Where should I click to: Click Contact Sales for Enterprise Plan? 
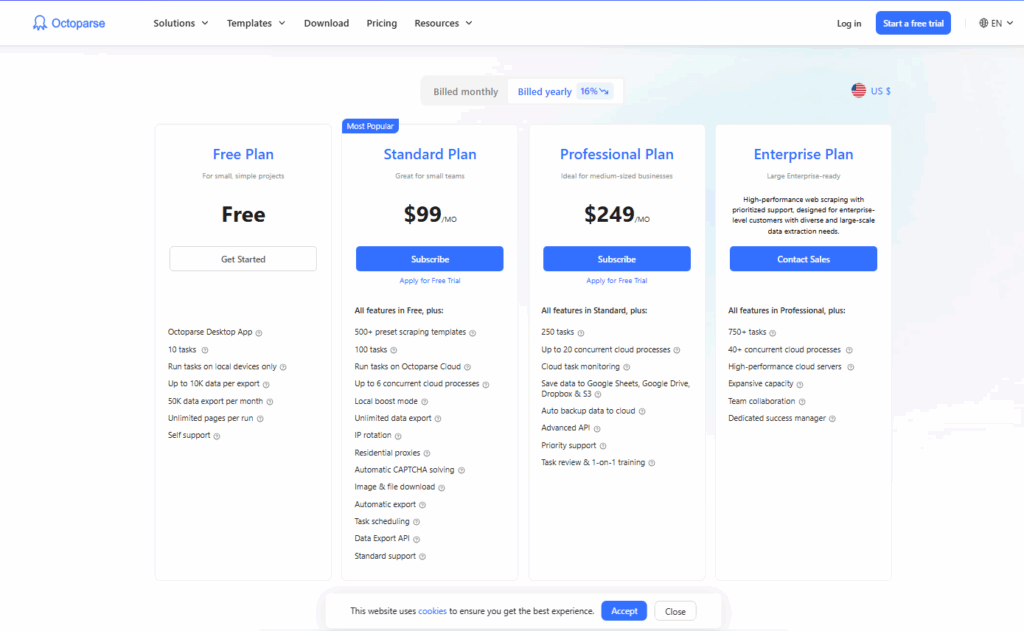point(803,259)
